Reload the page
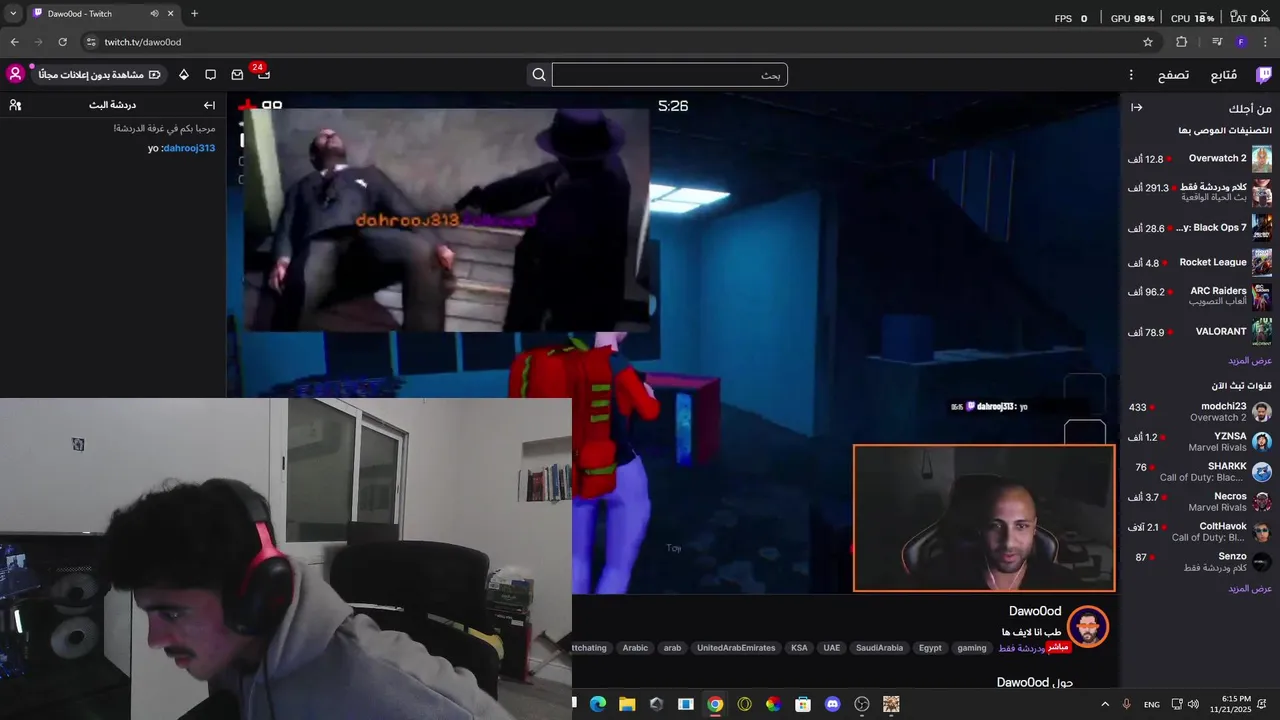Image resolution: width=1280 pixels, height=720 pixels. click(62, 42)
